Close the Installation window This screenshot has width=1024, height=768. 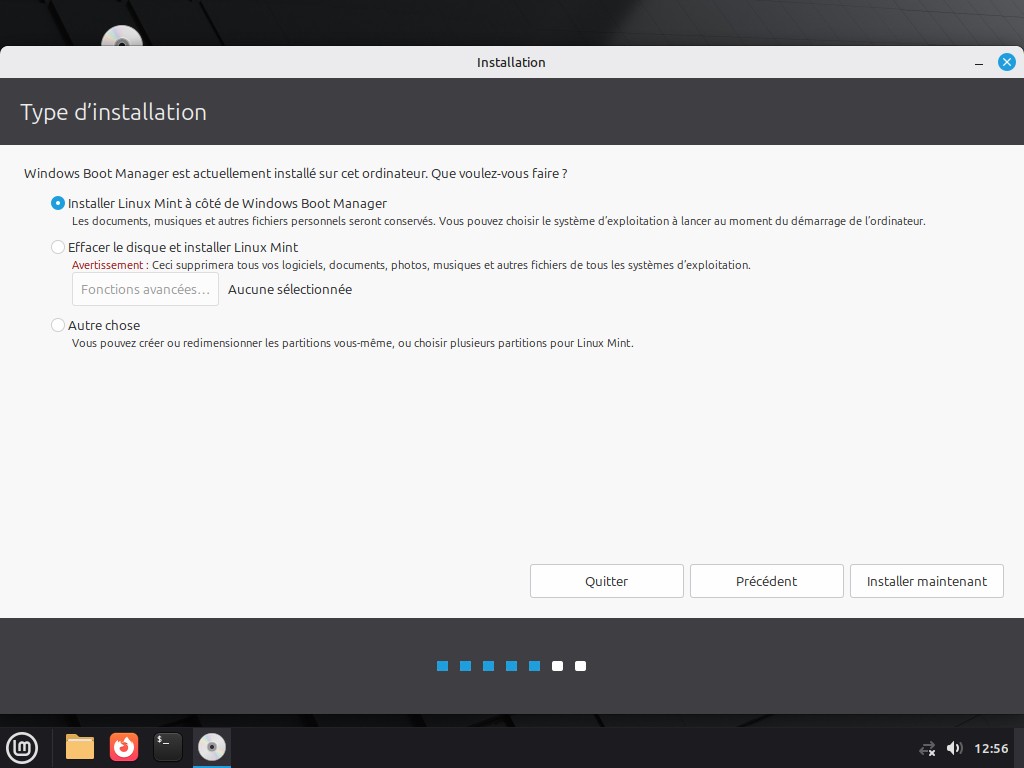[1006, 62]
